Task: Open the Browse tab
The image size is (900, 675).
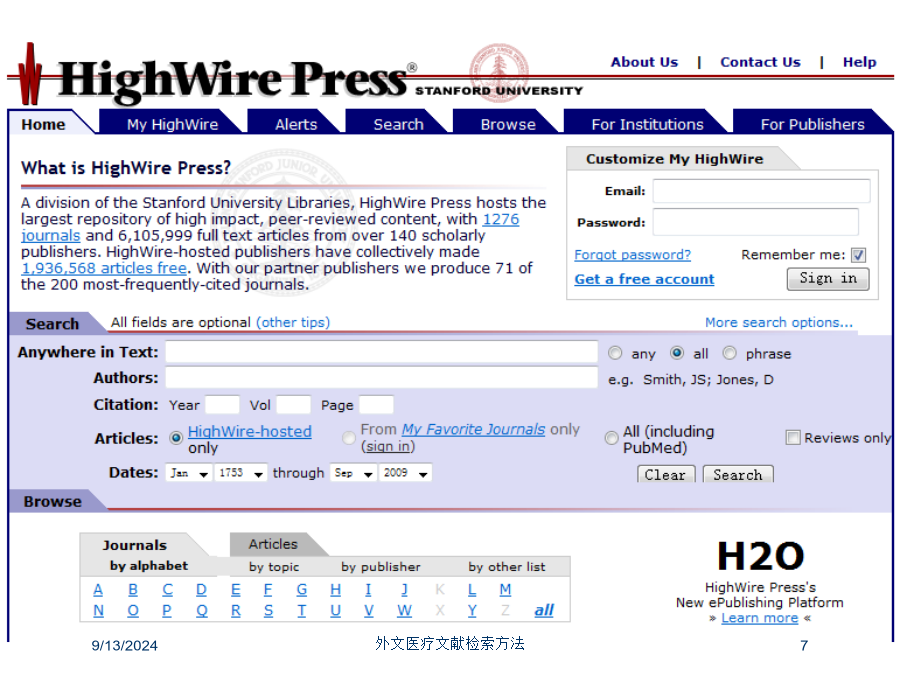Action: click(x=508, y=125)
